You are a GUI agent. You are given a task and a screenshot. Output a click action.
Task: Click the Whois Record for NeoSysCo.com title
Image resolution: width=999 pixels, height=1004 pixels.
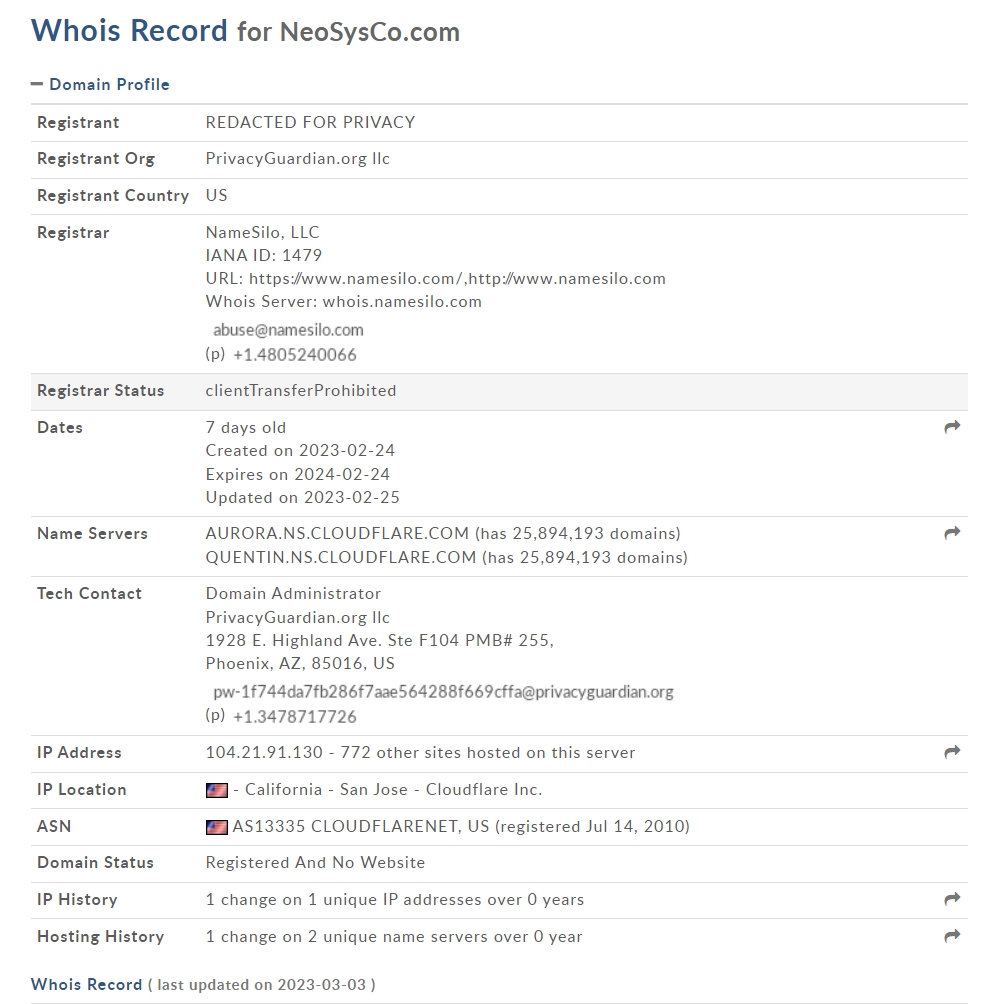coord(245,31)
